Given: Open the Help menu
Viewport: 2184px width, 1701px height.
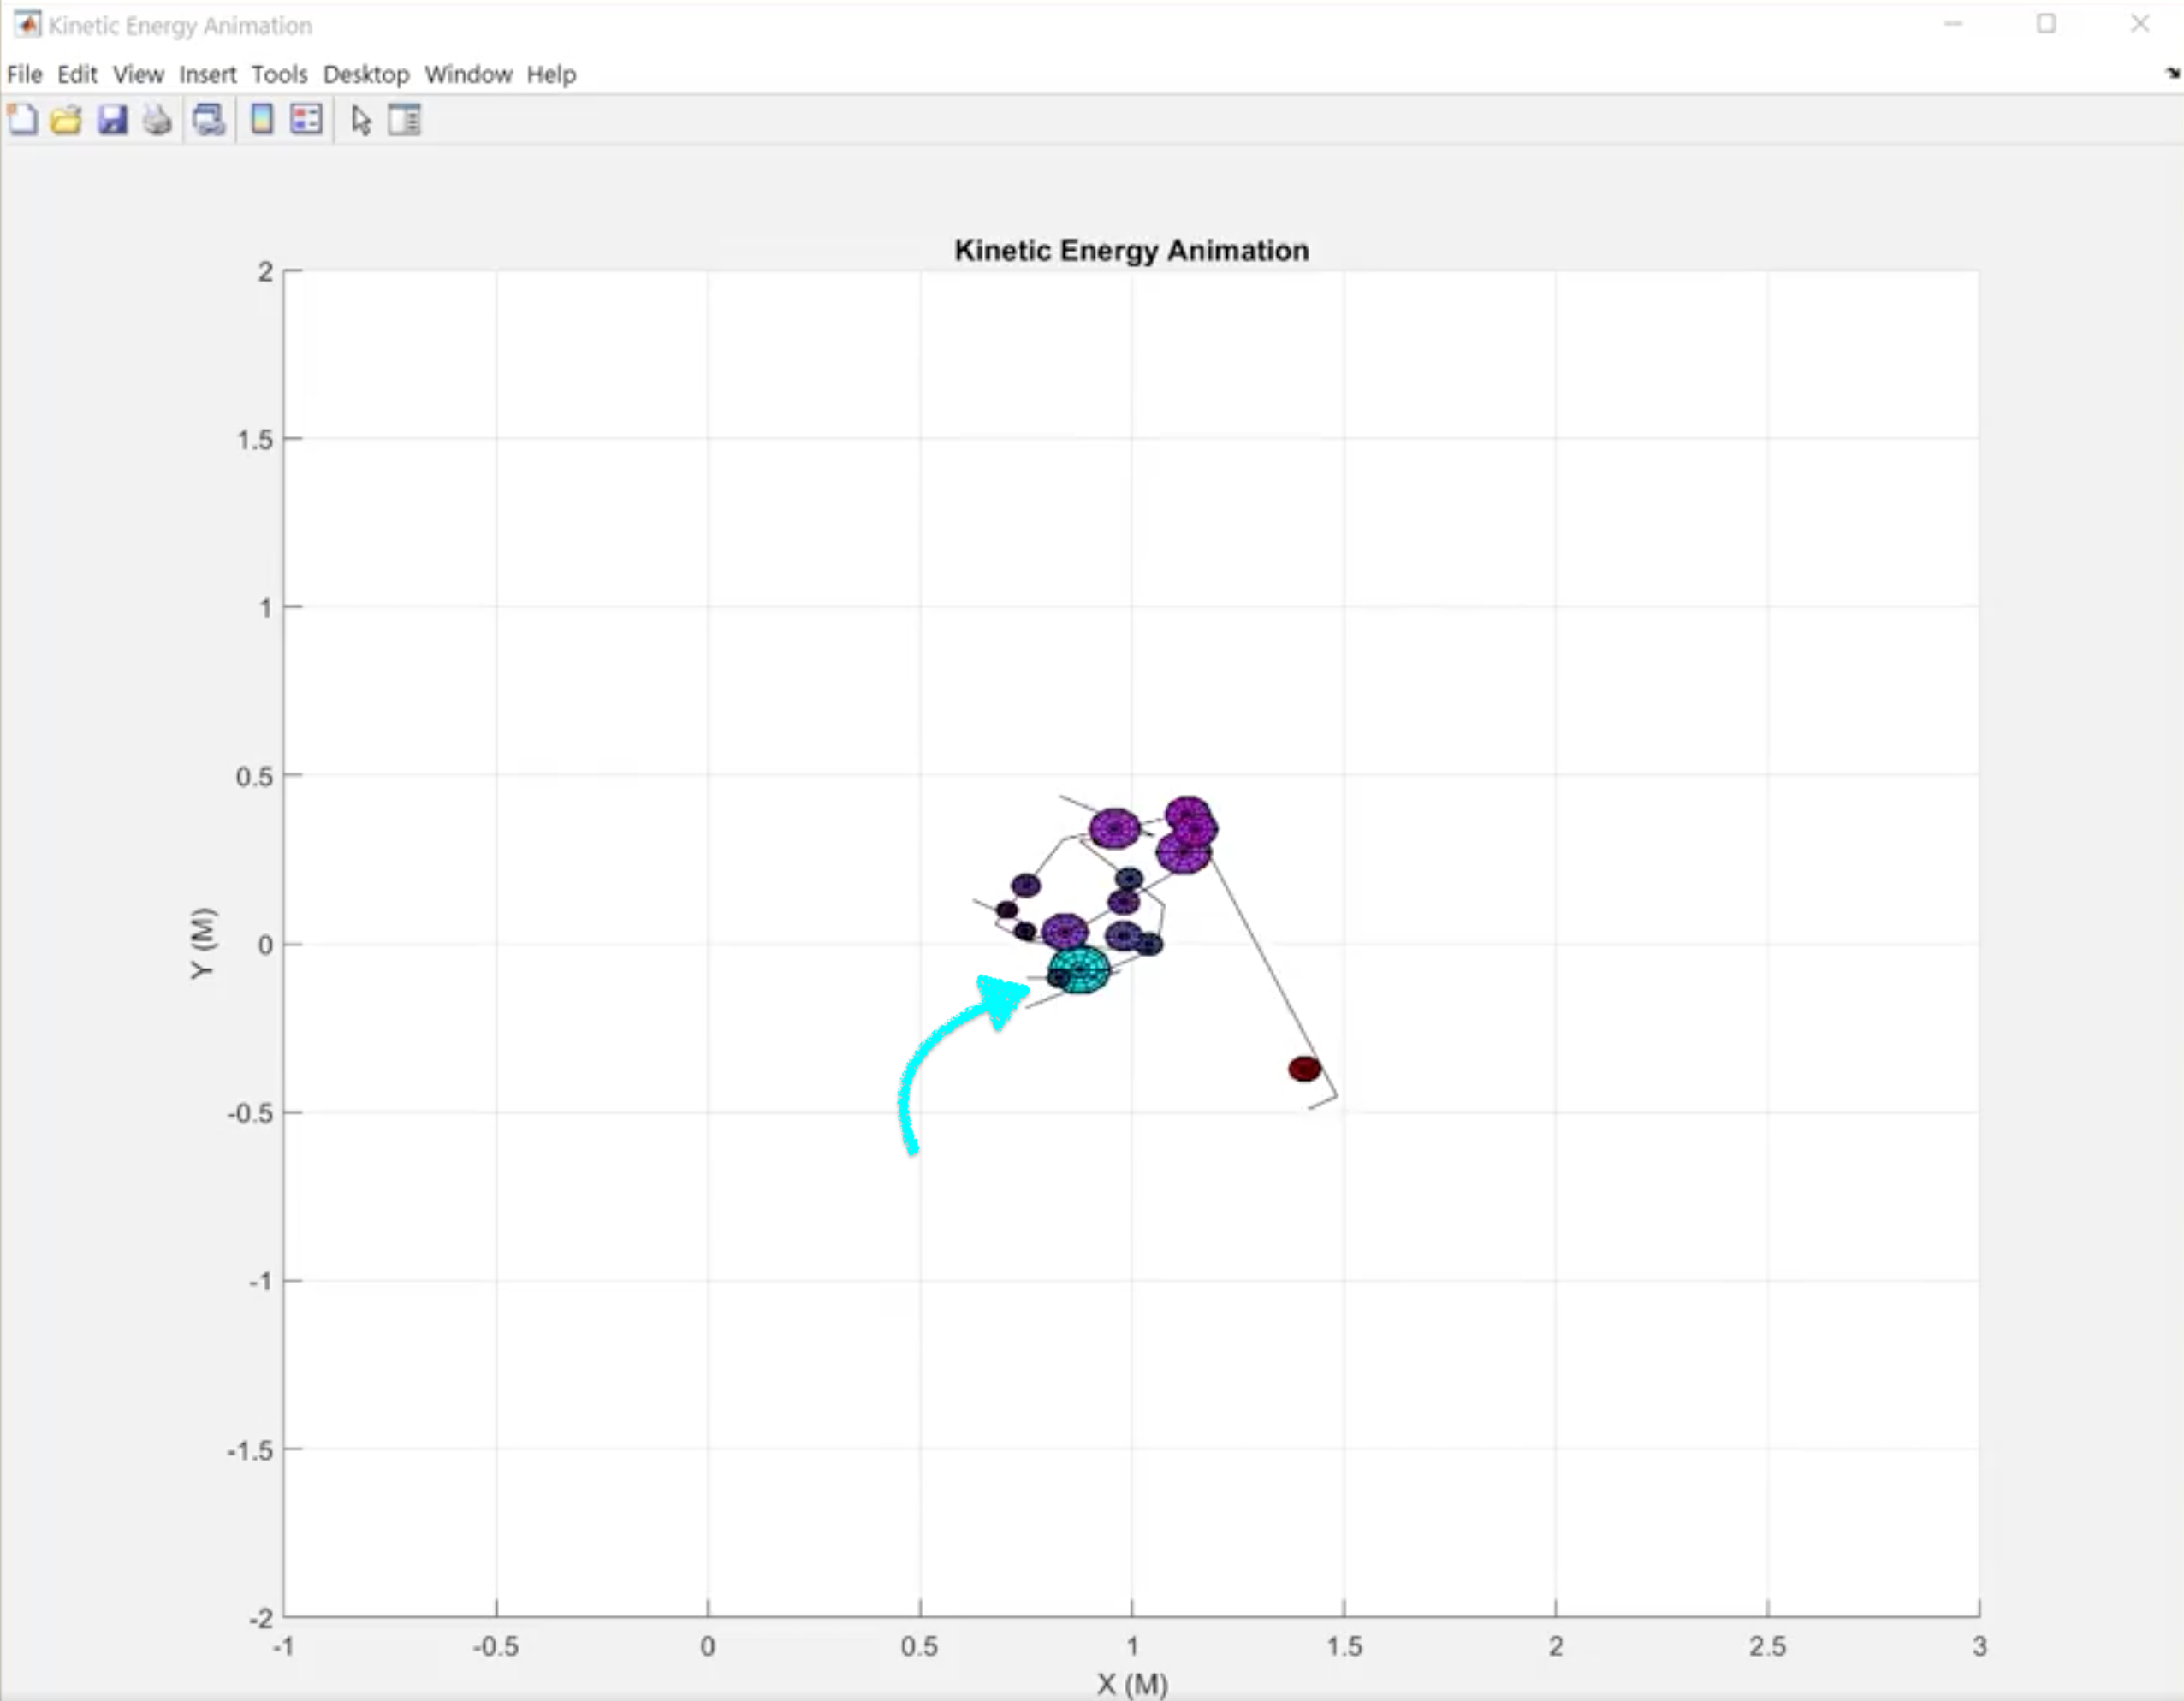Looking at the screenshot, I should click(x=551, y=74).
